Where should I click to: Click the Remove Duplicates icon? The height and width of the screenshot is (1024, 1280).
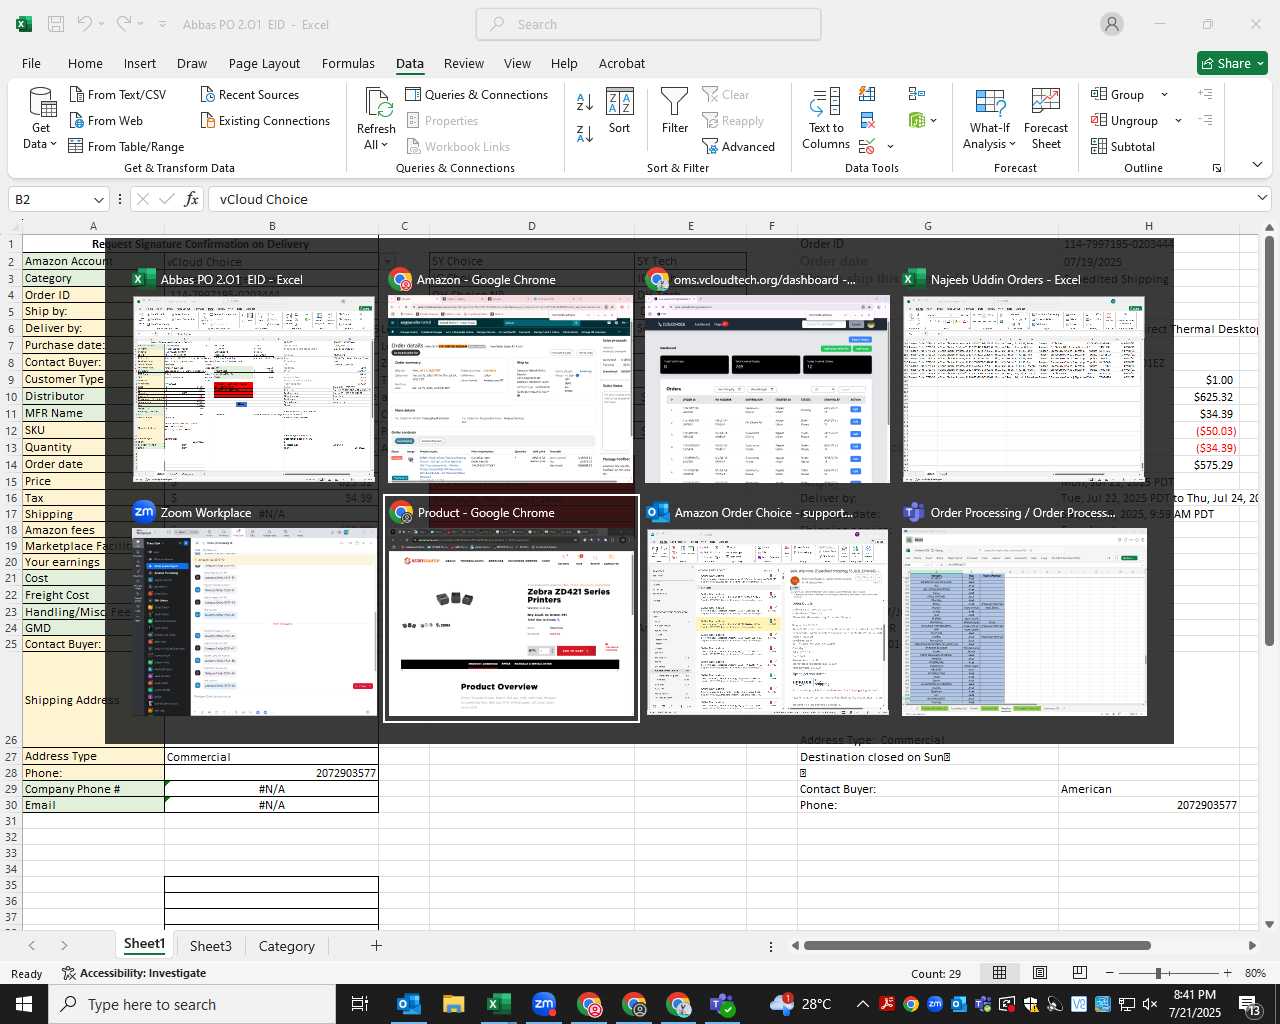click(867, 121)
